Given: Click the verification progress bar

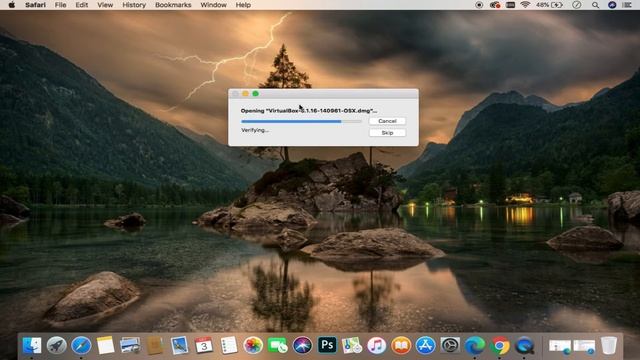Looking at the screenshot, I should tap(301, 121).
